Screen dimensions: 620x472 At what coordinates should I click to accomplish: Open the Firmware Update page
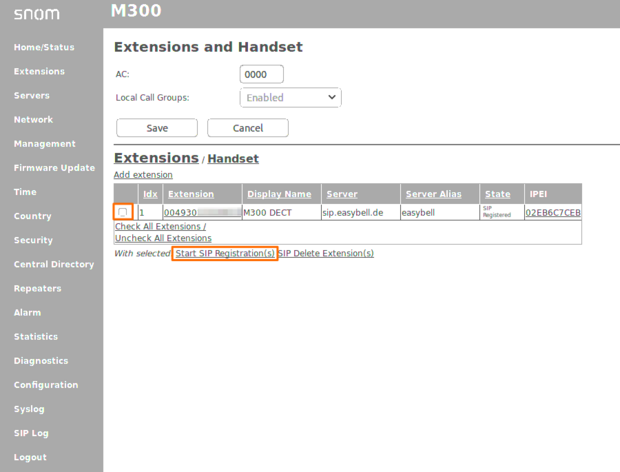tap(54, 168)
